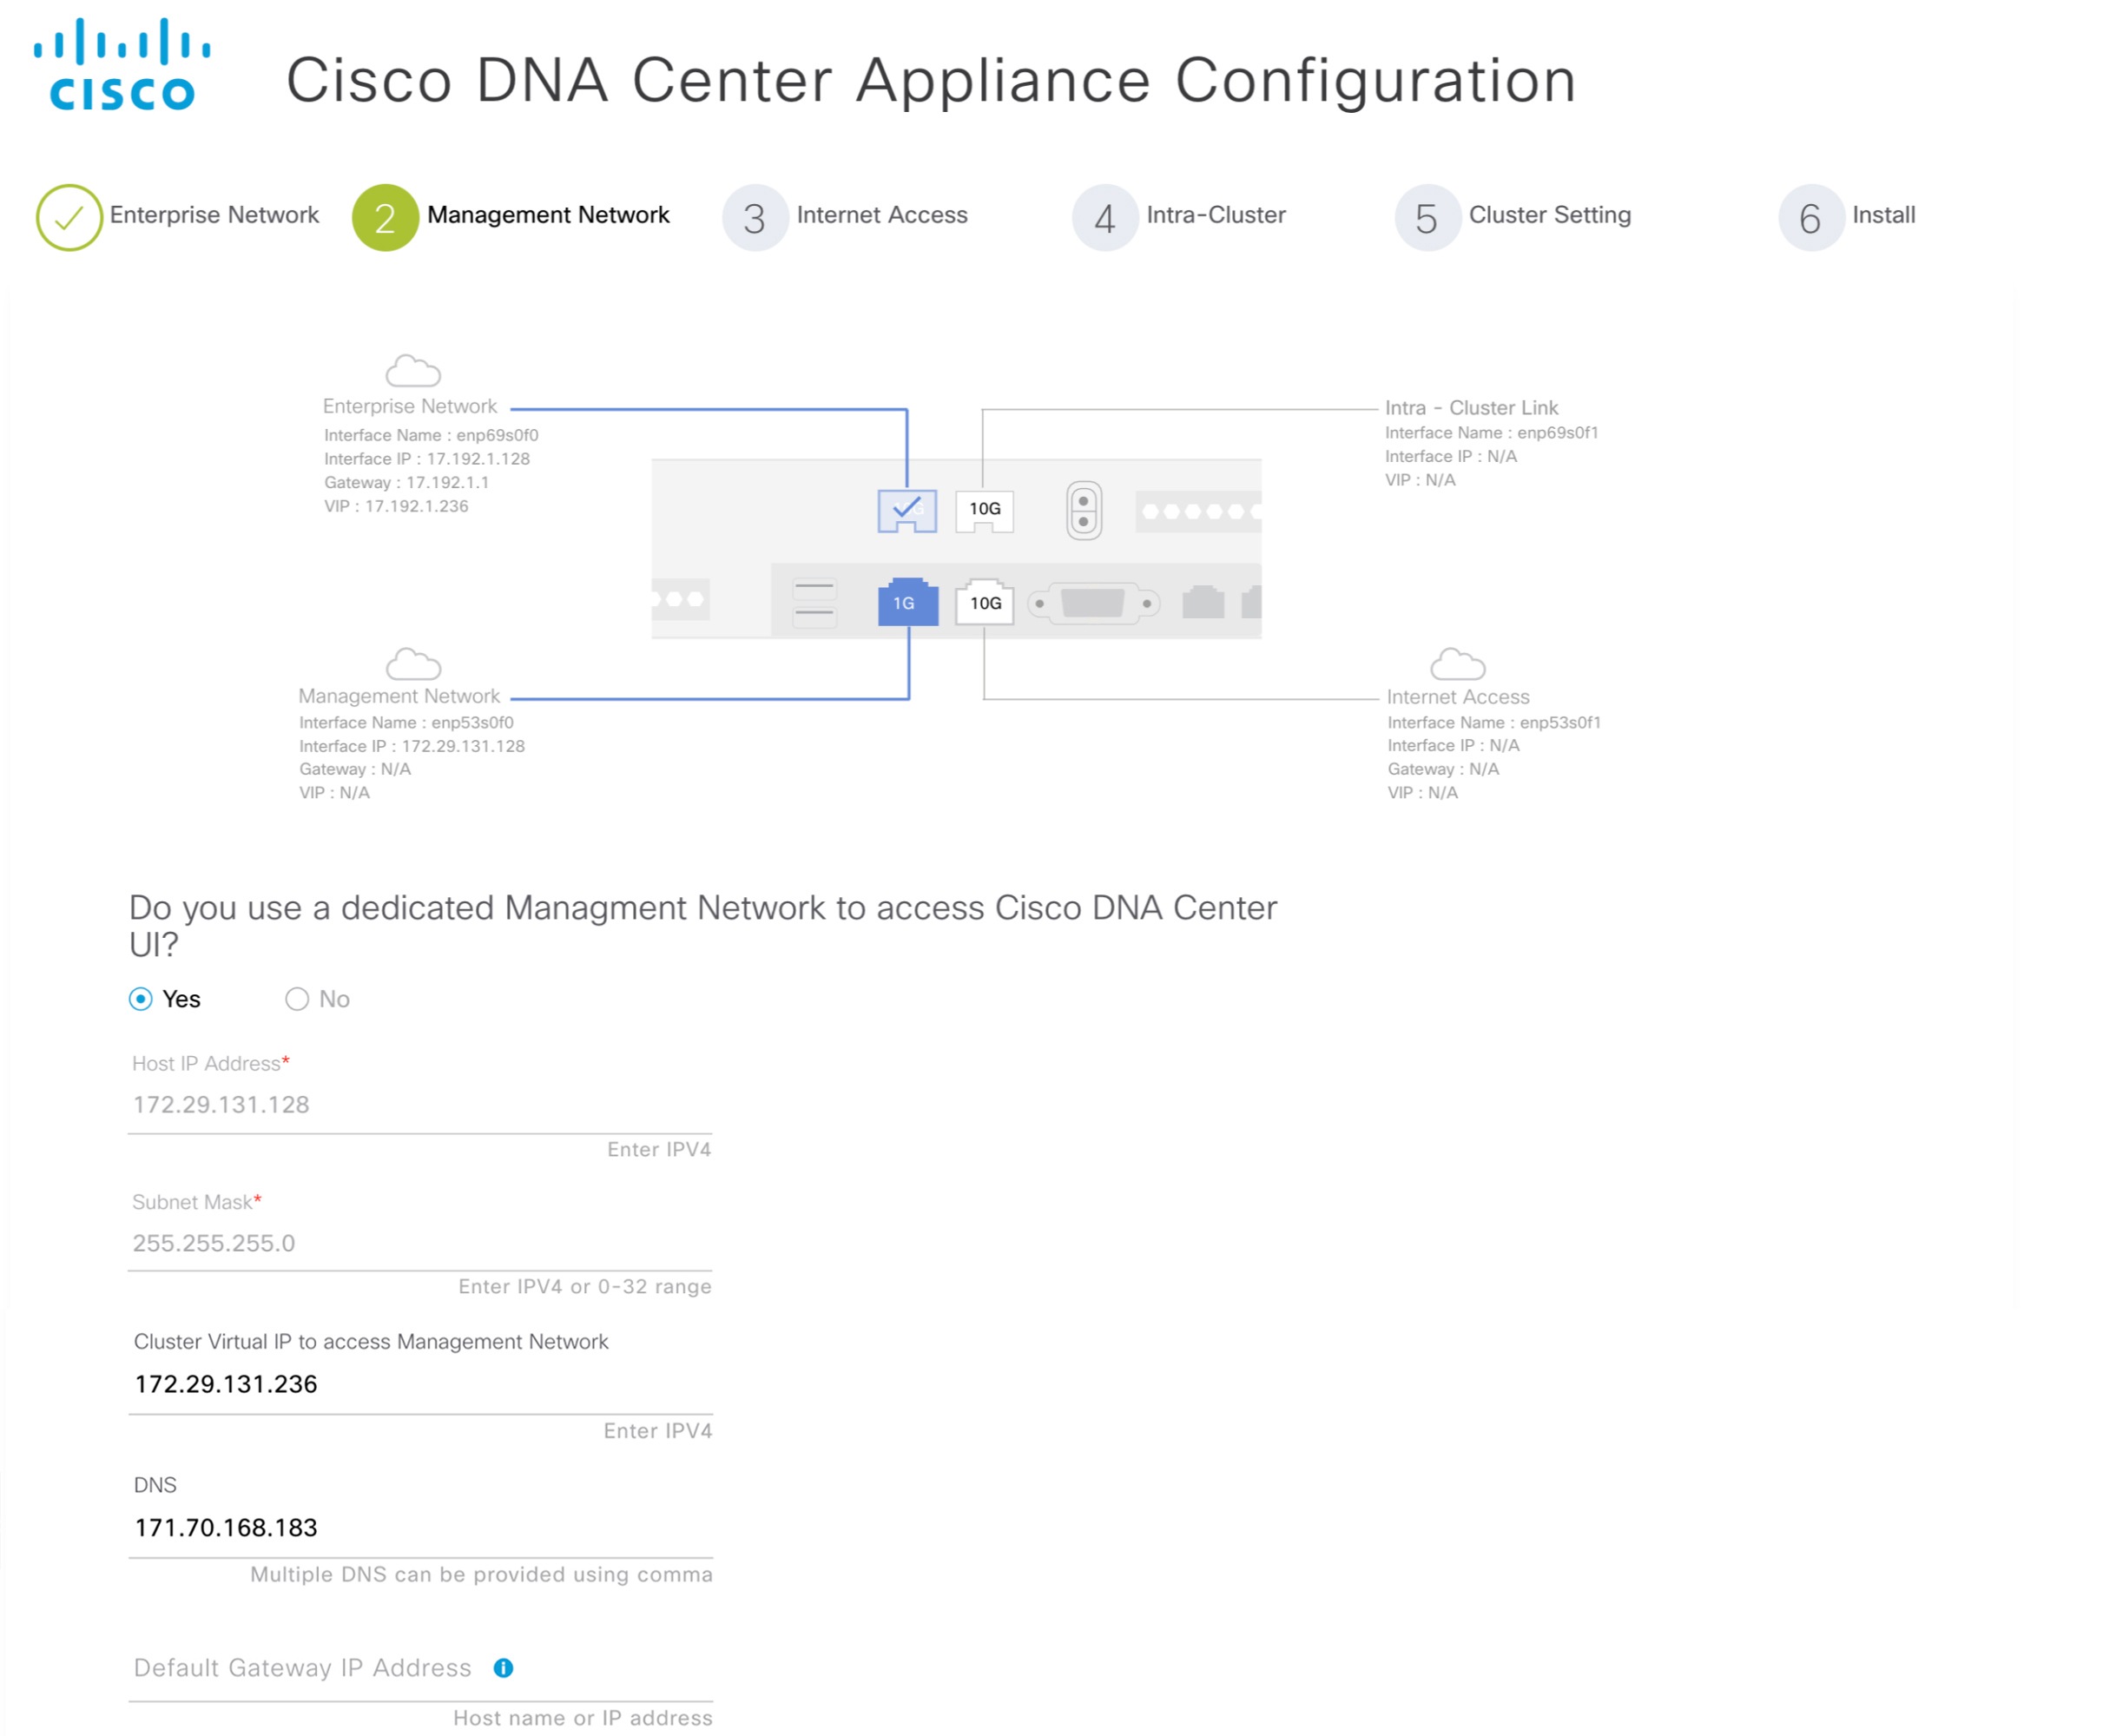
Task: Click the serial connector on appliance diagram
Action: click(x=1092, y=602)
